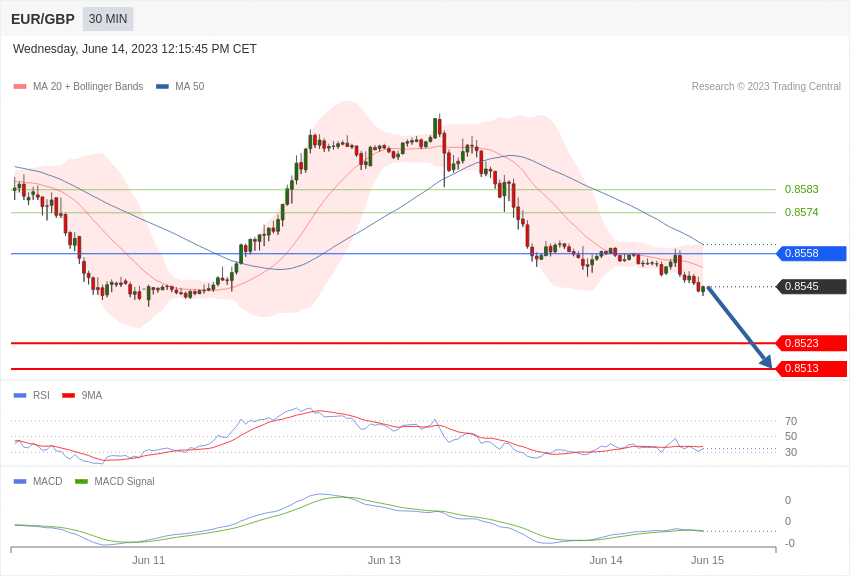The image size is (850, 576).
Task: Click the RSI 50 axis value
Action: (x=791, y=436)
